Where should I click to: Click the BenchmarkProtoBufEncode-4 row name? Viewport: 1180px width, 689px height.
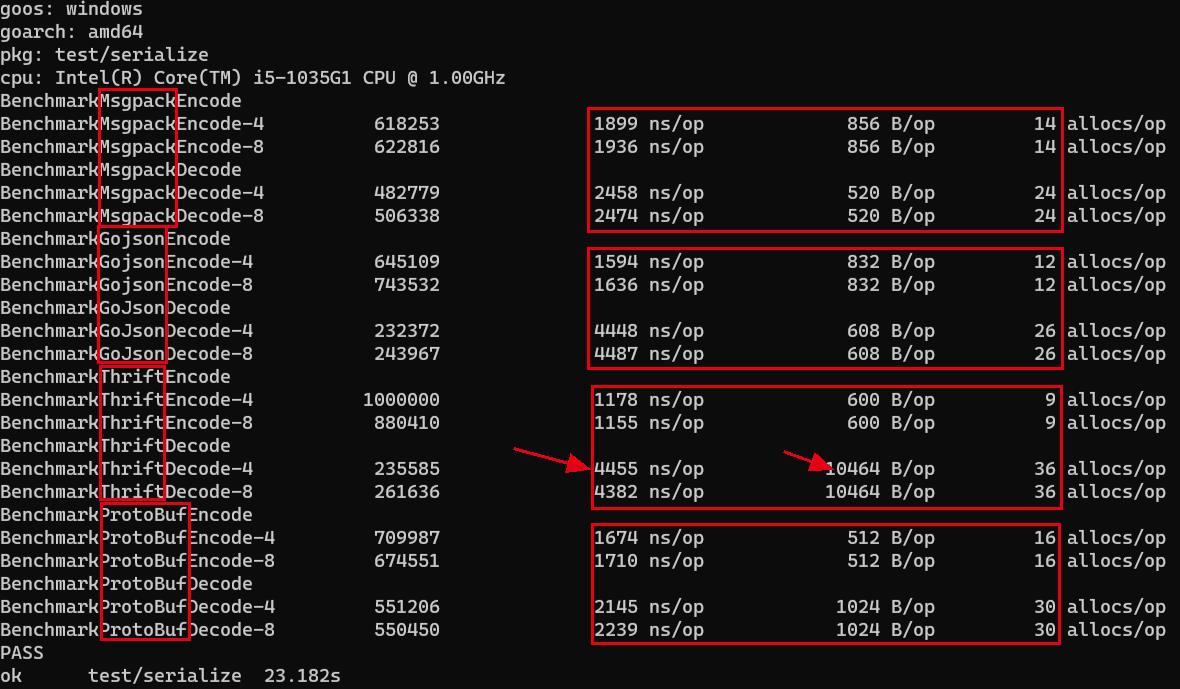coord(137,538)
